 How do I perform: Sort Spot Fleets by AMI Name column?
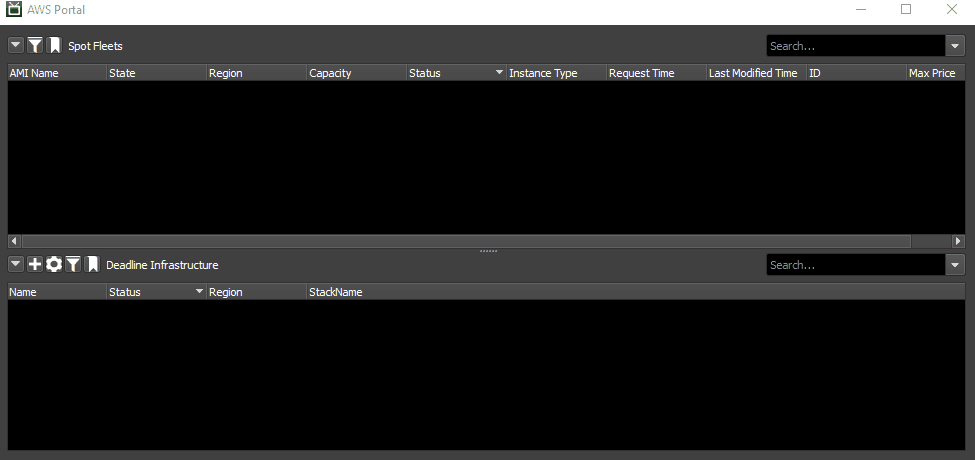(57, 73)
